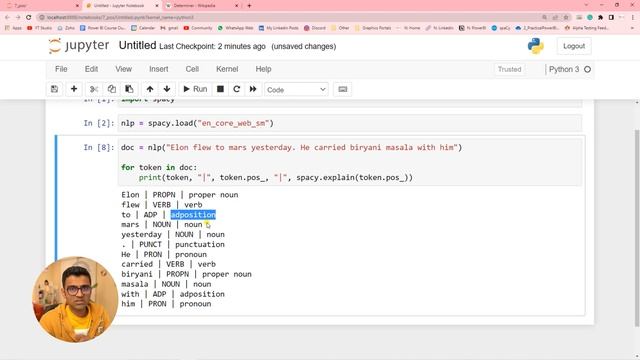The image size is (640, 360).
Task: Click the Jupyter logo
Action: [x=79, y=46]
